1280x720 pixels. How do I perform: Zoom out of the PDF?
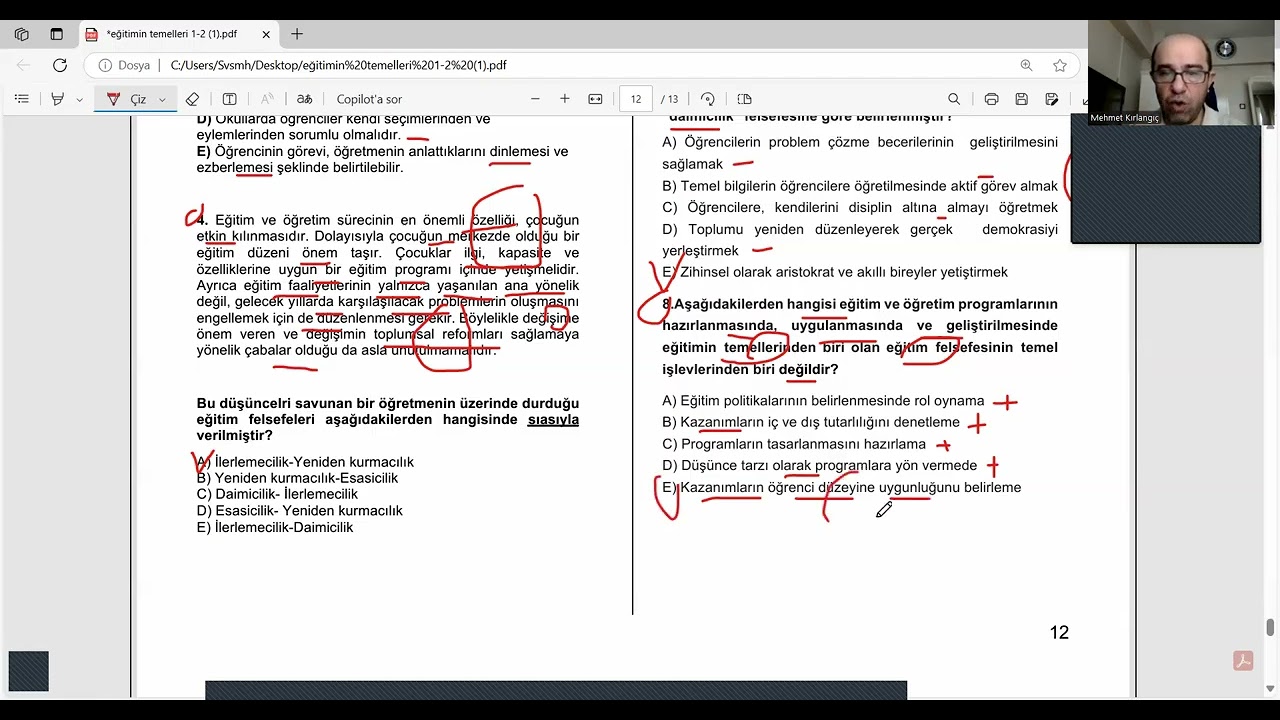[535, 99]
